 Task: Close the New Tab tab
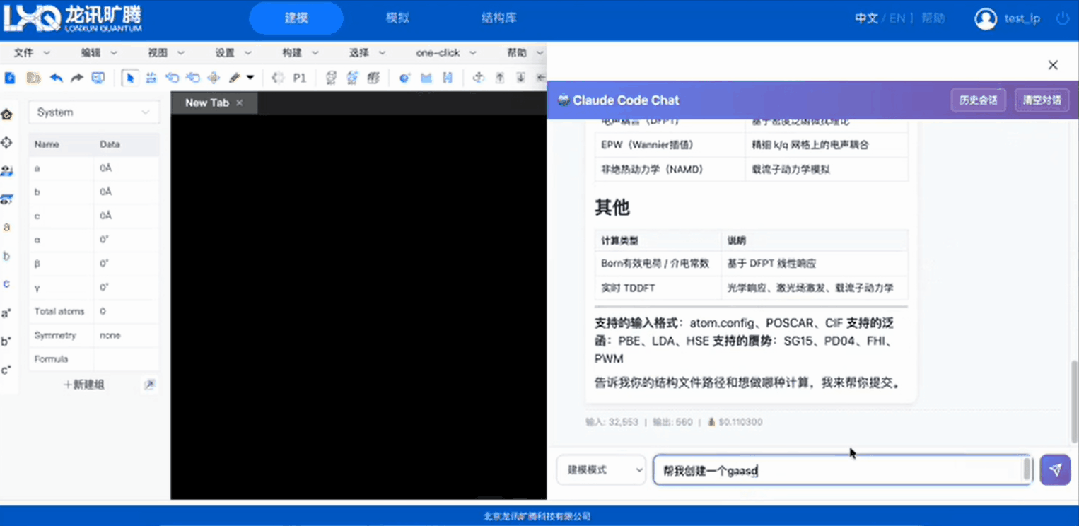(x=239, y=103)
